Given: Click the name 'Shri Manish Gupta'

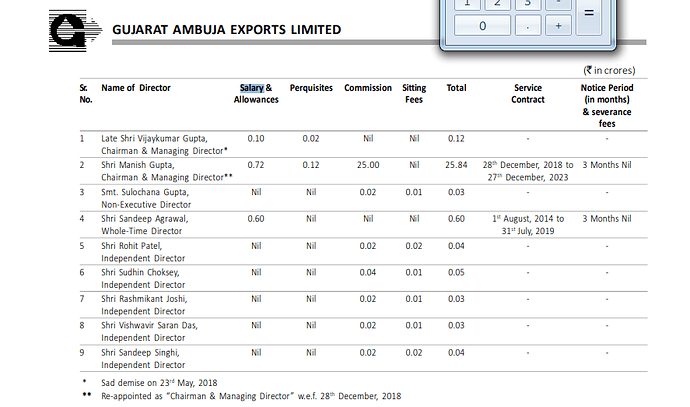Looking at the screenshot, I should pos(138,165).
